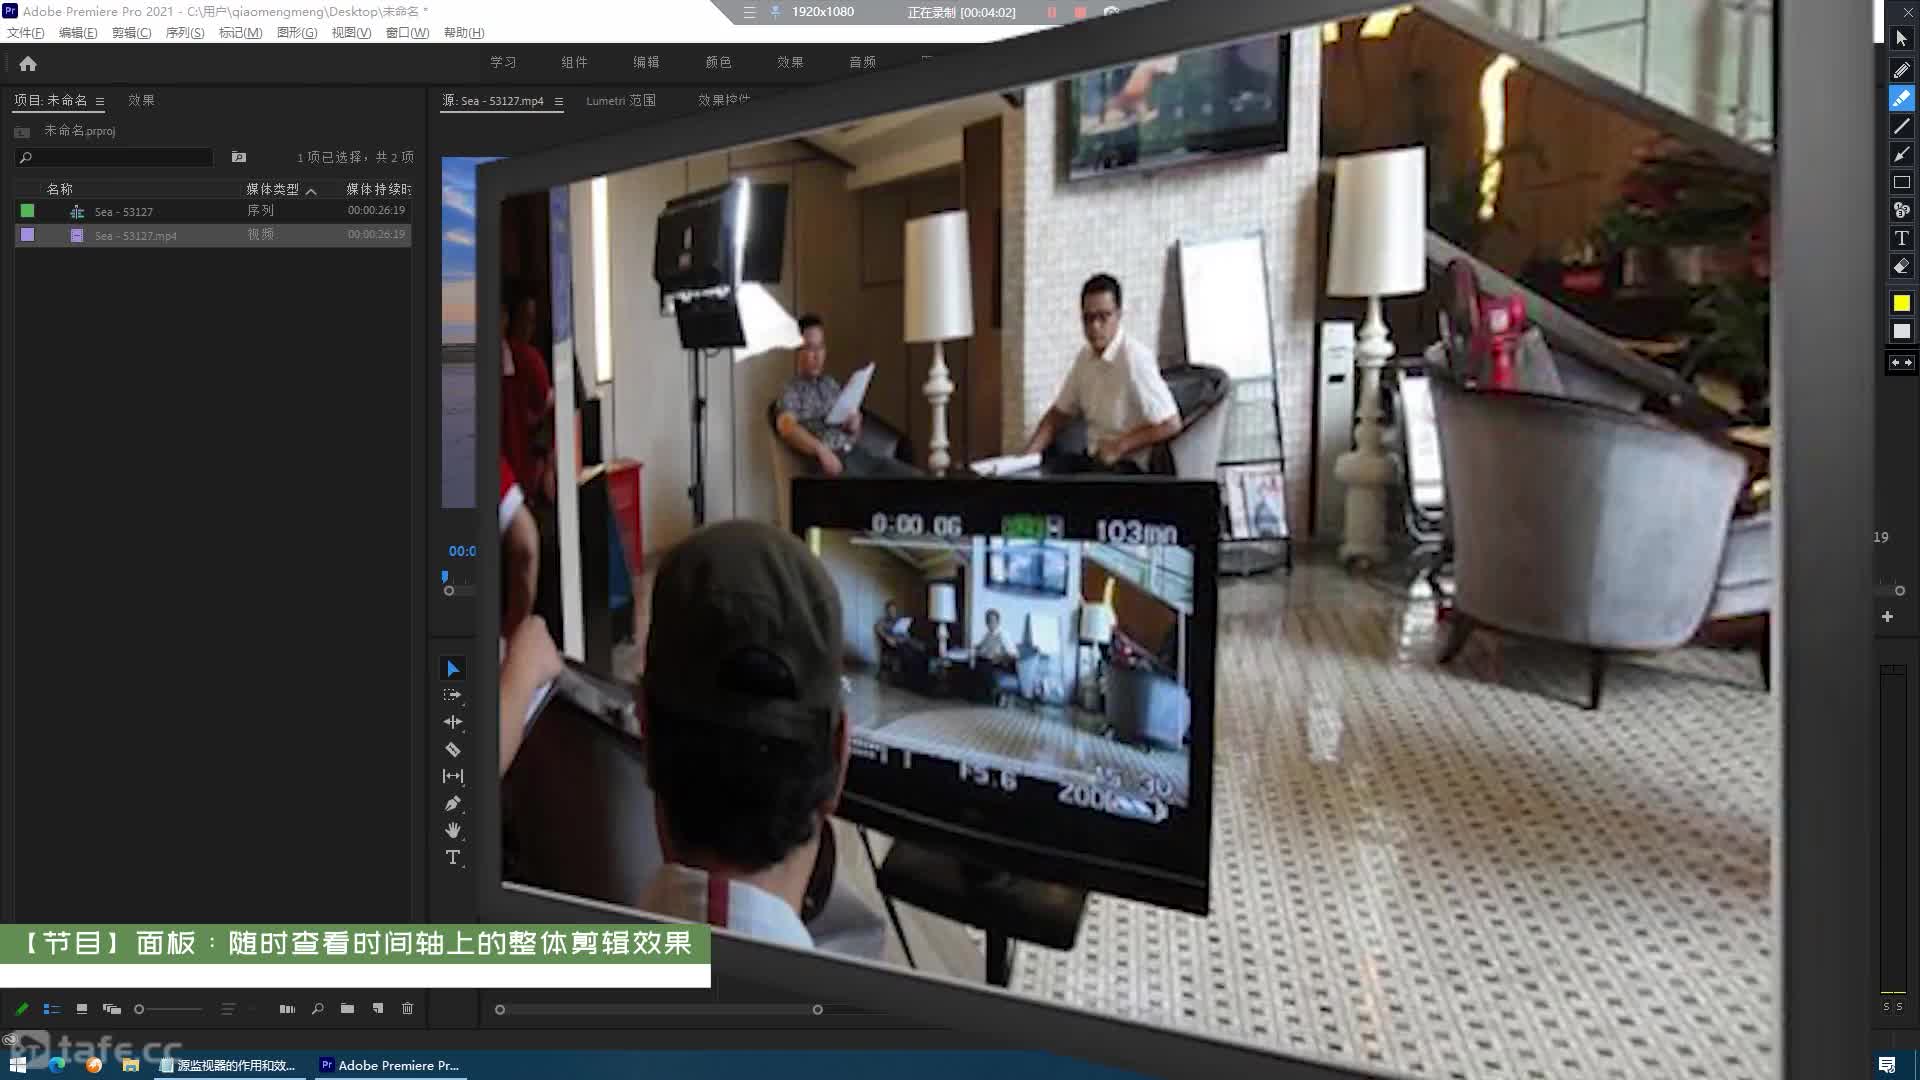Select the Hand tool

click(453, 830)
